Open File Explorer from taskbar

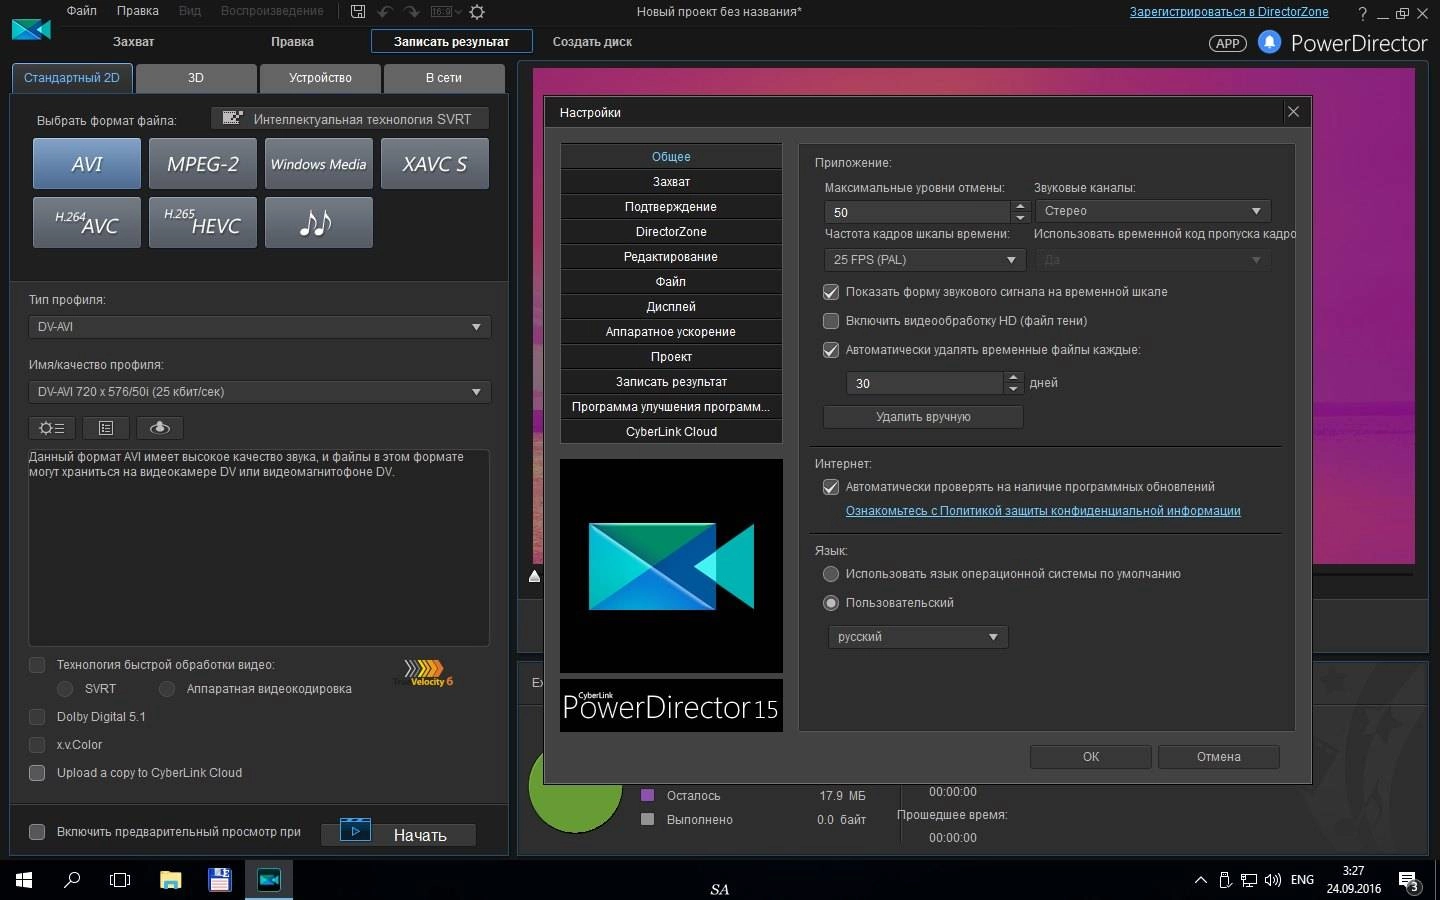coord(171,880)
